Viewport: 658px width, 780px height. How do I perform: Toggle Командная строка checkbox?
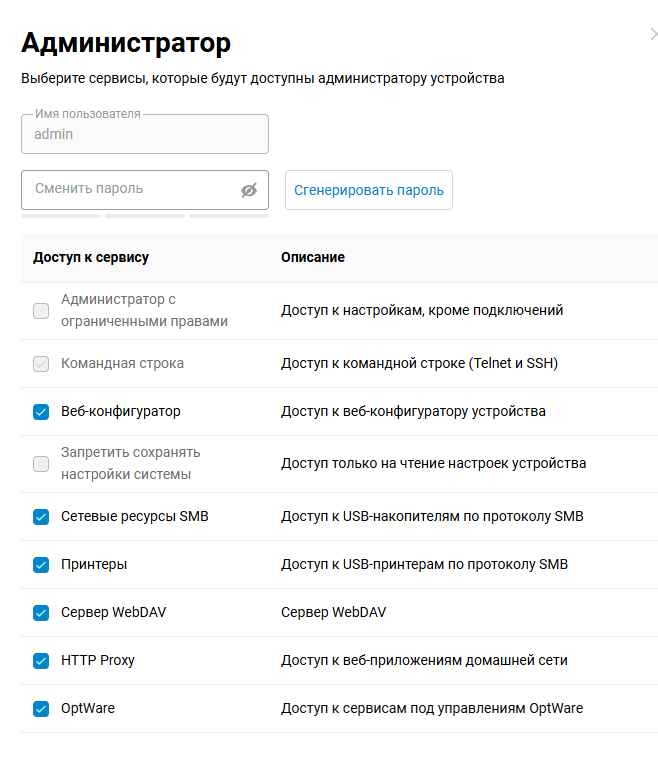pos(41,364)
